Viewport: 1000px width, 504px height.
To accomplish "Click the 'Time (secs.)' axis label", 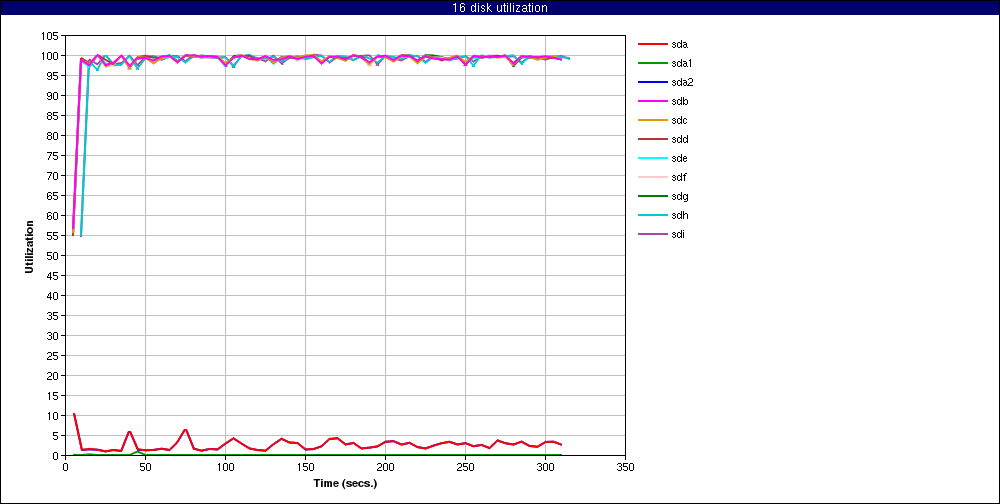I will [x=345, y=483].
